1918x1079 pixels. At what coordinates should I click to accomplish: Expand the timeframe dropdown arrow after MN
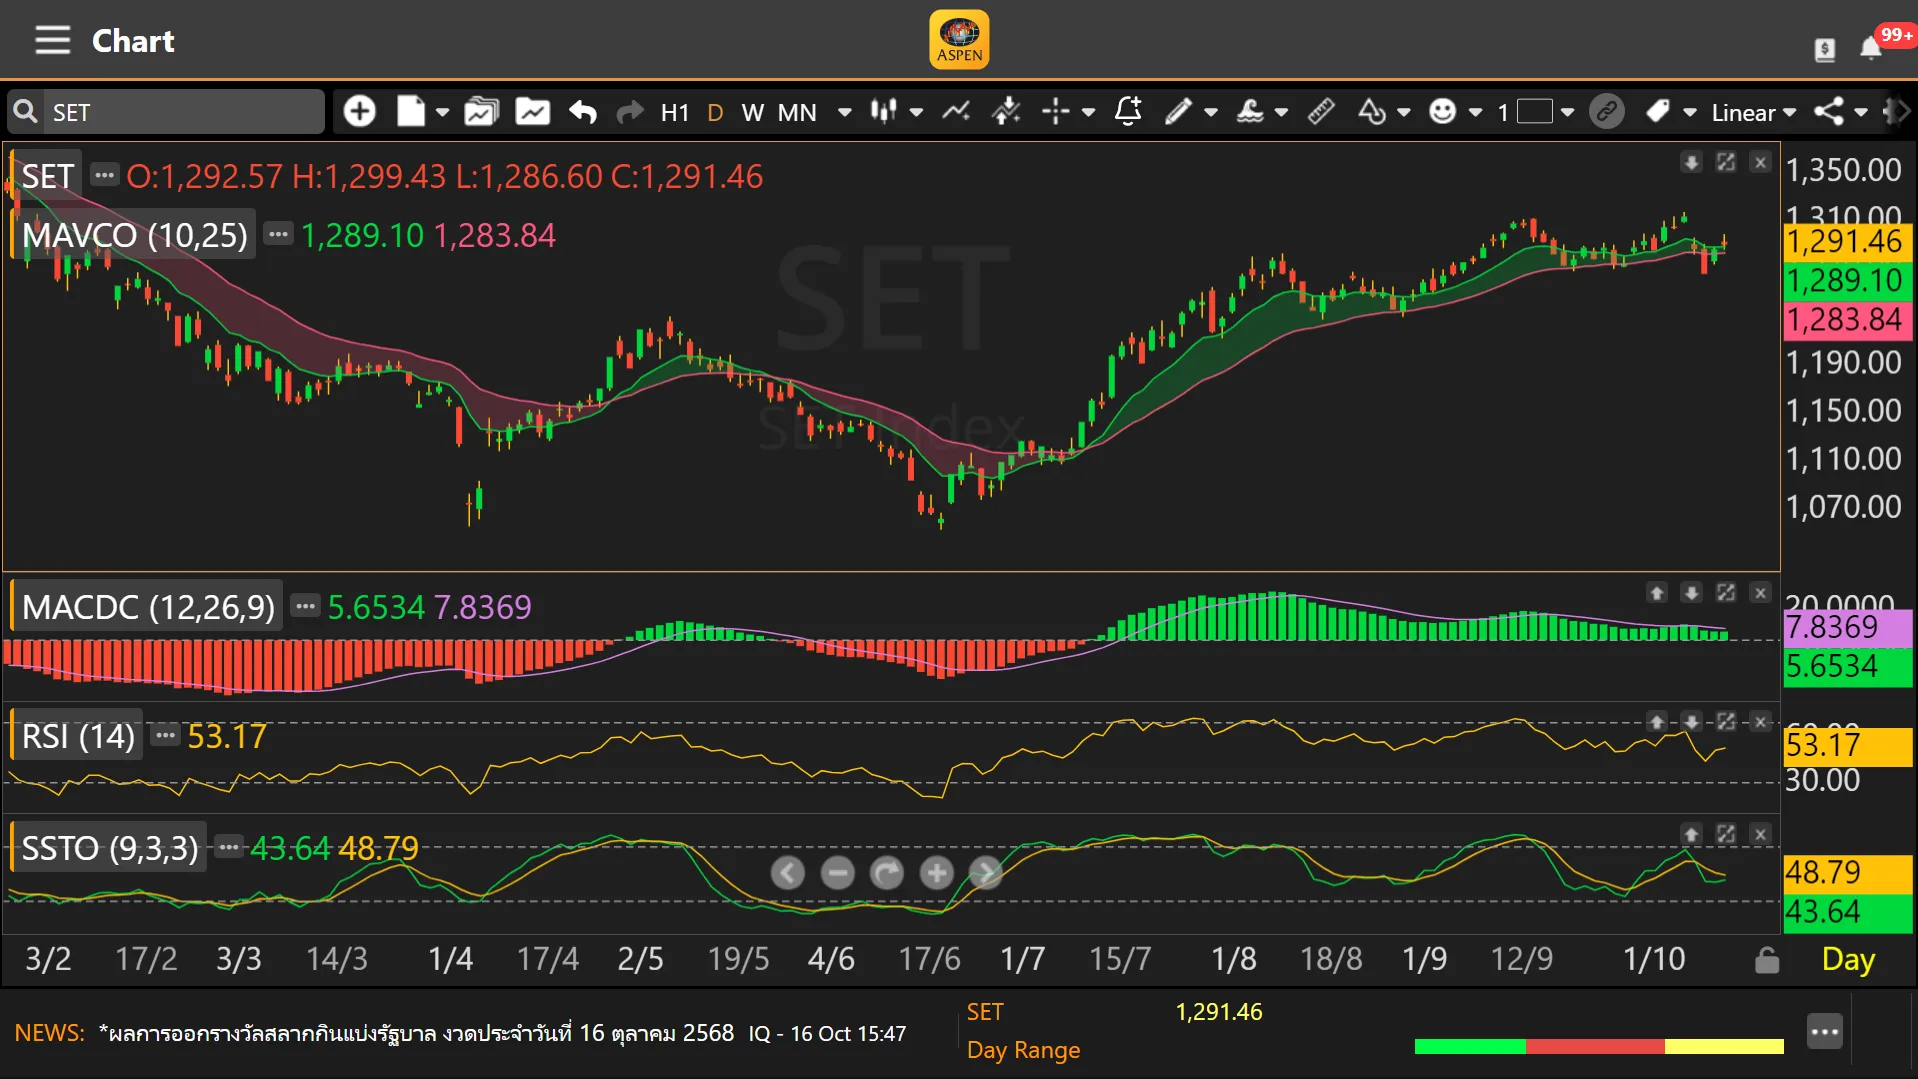(x=844, y=112)
